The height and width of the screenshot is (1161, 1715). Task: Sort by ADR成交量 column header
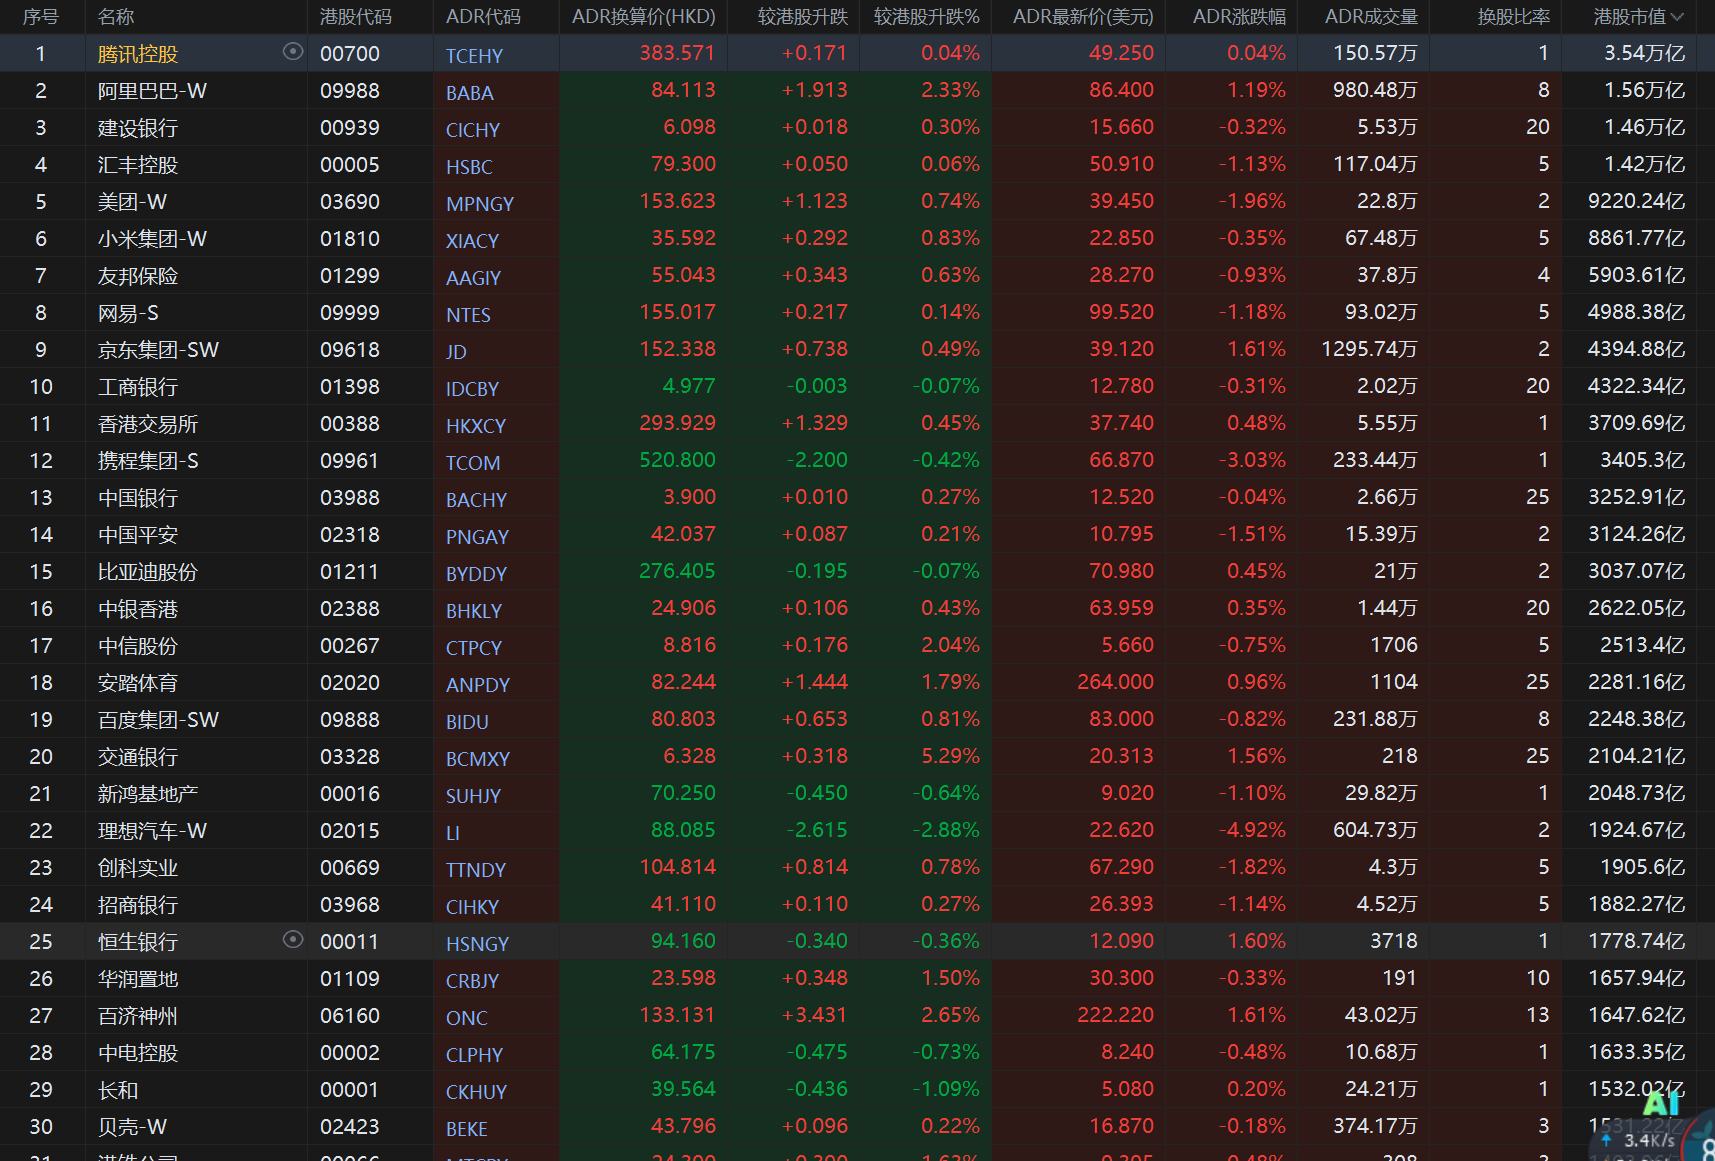[1371, 17]
